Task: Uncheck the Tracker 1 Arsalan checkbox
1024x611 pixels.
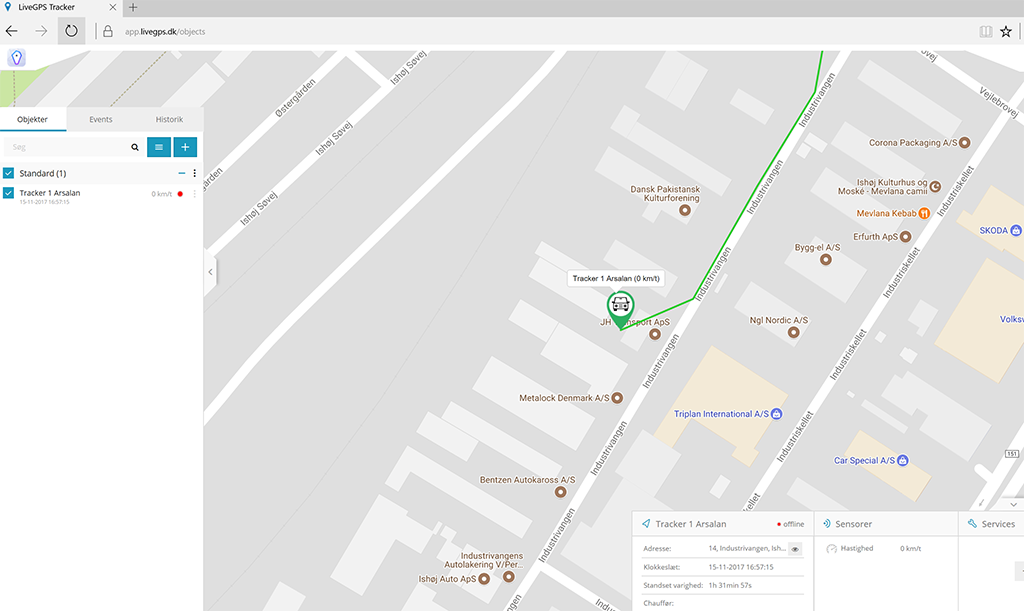Action: pyautogui.click(x=8, y=193)
